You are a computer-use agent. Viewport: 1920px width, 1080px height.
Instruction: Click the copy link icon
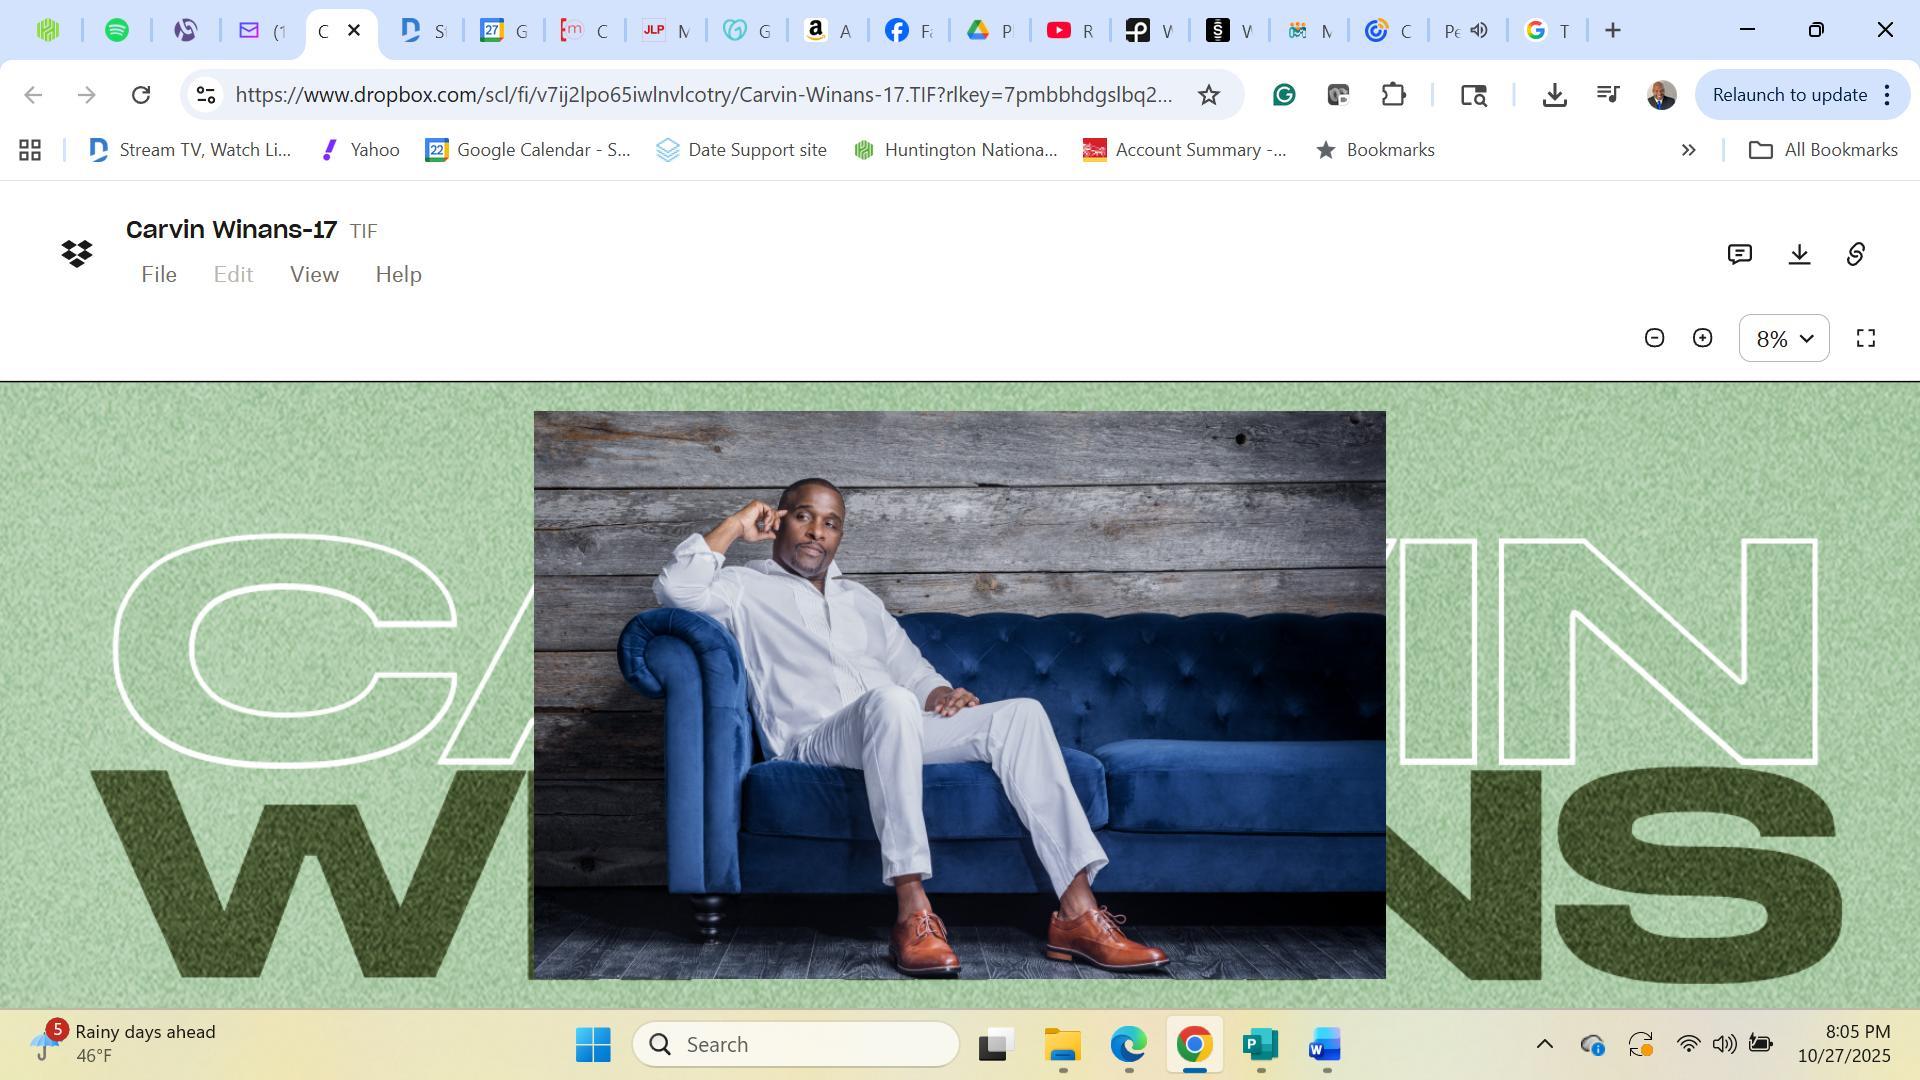(1855, 254)
